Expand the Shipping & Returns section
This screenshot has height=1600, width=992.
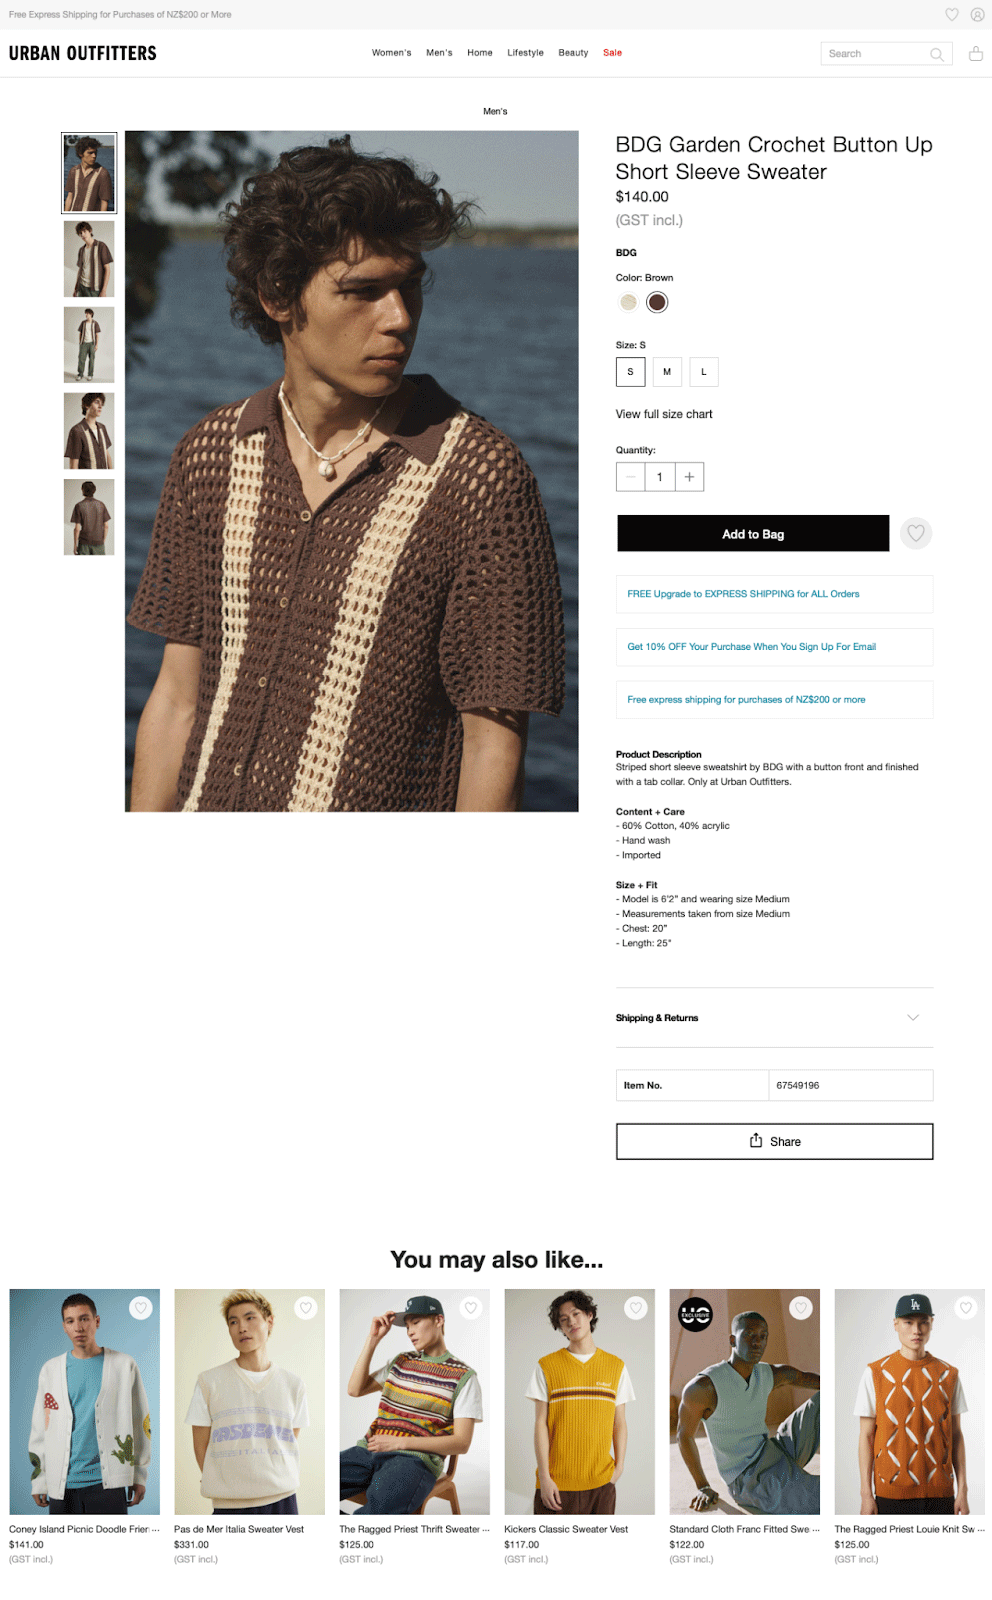(774, 1018)
